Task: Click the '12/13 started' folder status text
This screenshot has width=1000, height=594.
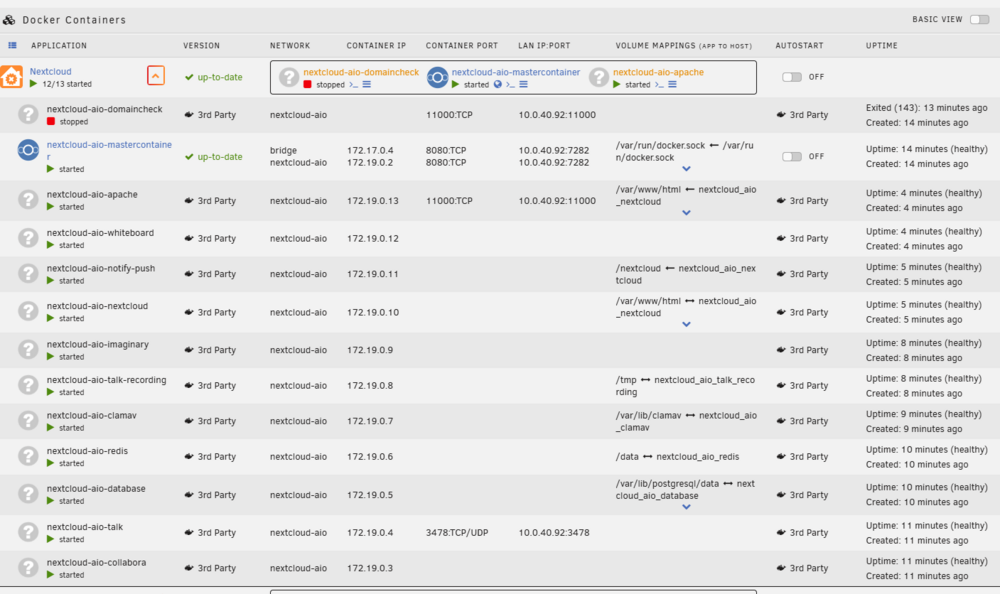Action: (x=67, y=84)
